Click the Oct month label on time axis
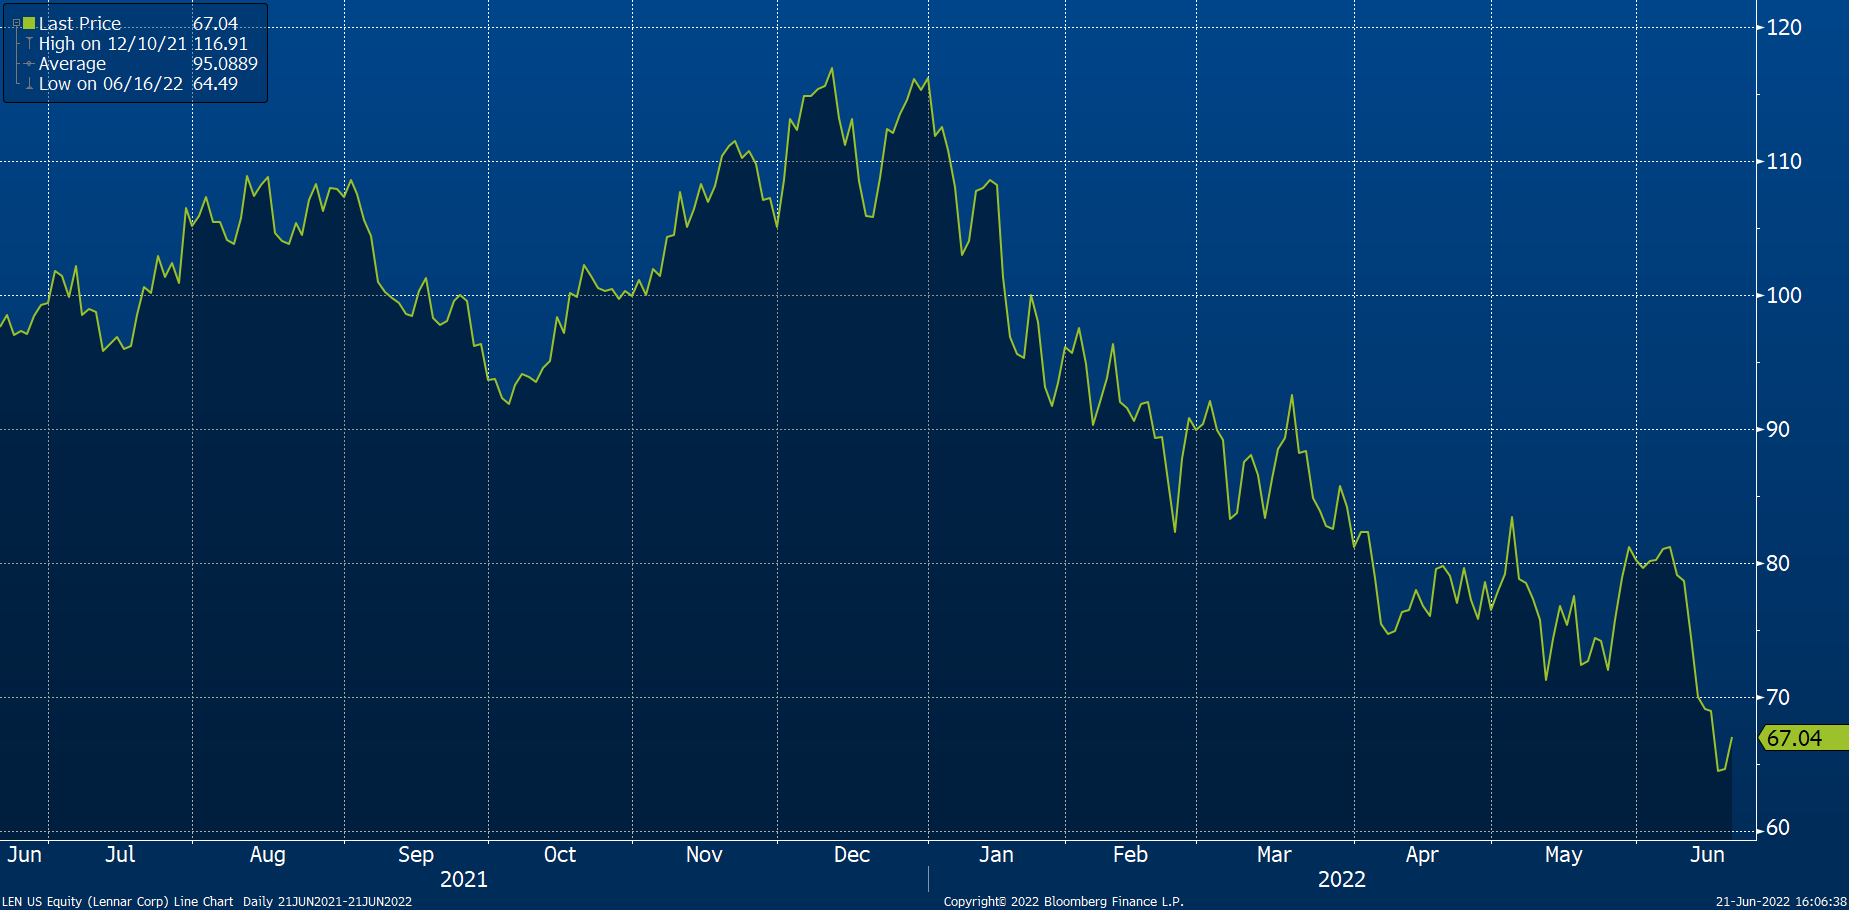 click(x=560, y=854)
